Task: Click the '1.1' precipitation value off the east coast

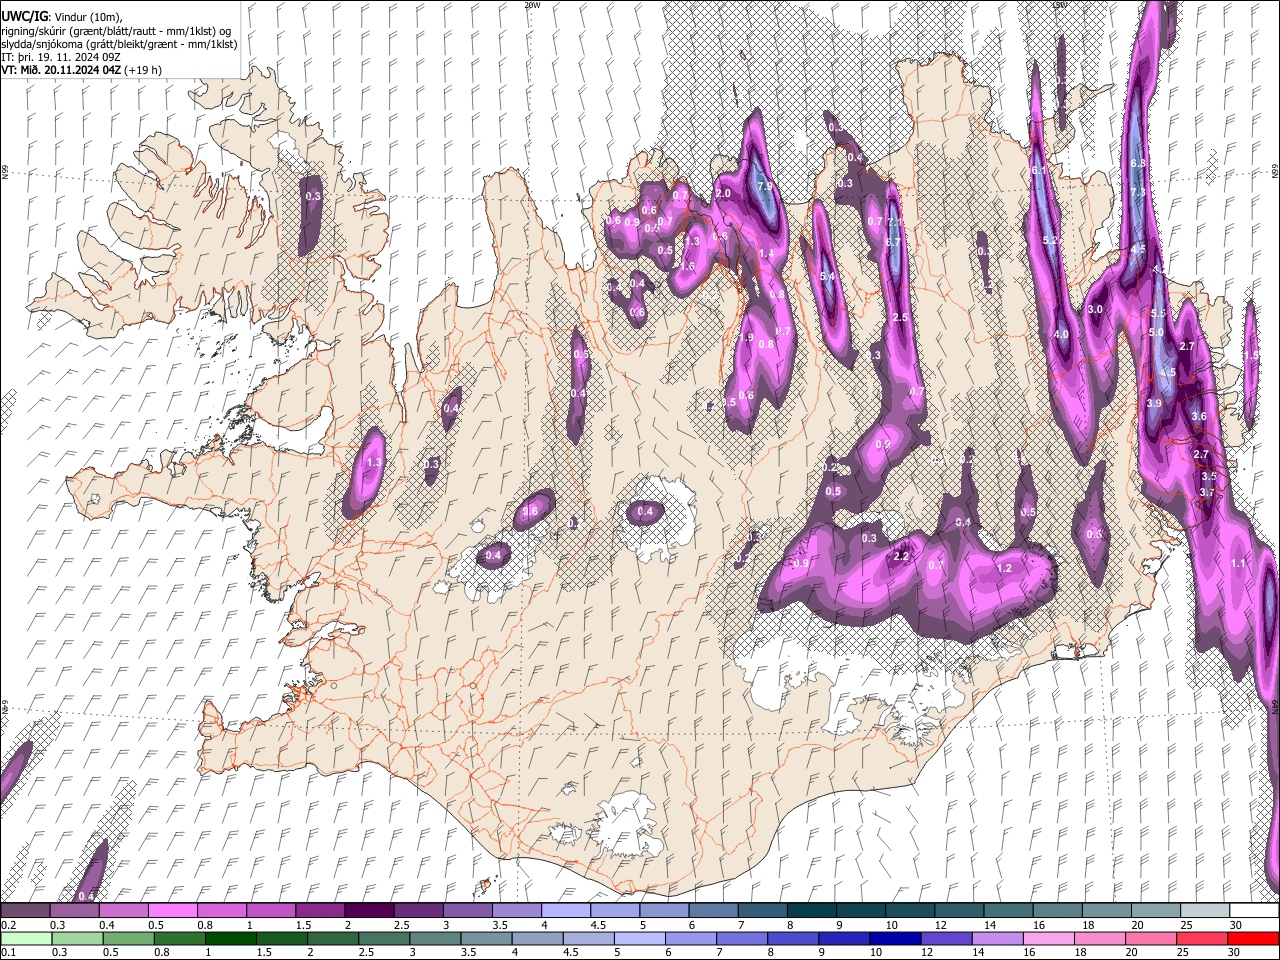Action: (x=1239, y=564)
